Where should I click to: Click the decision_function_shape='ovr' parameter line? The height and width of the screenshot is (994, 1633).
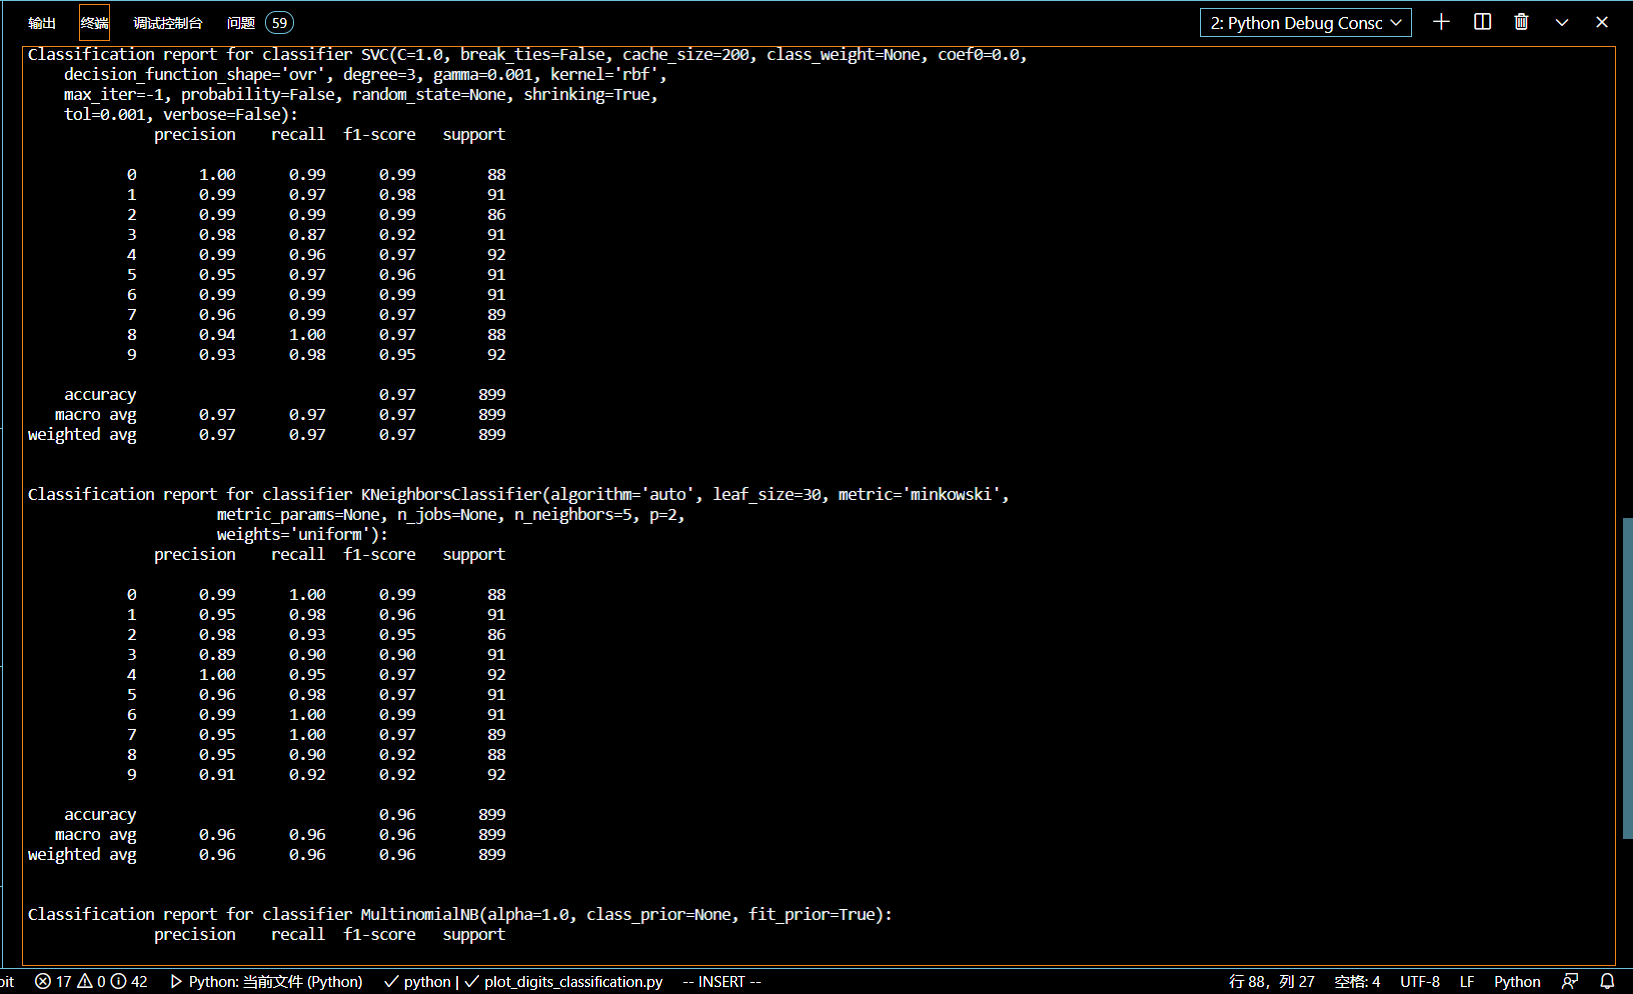(365, 75)
